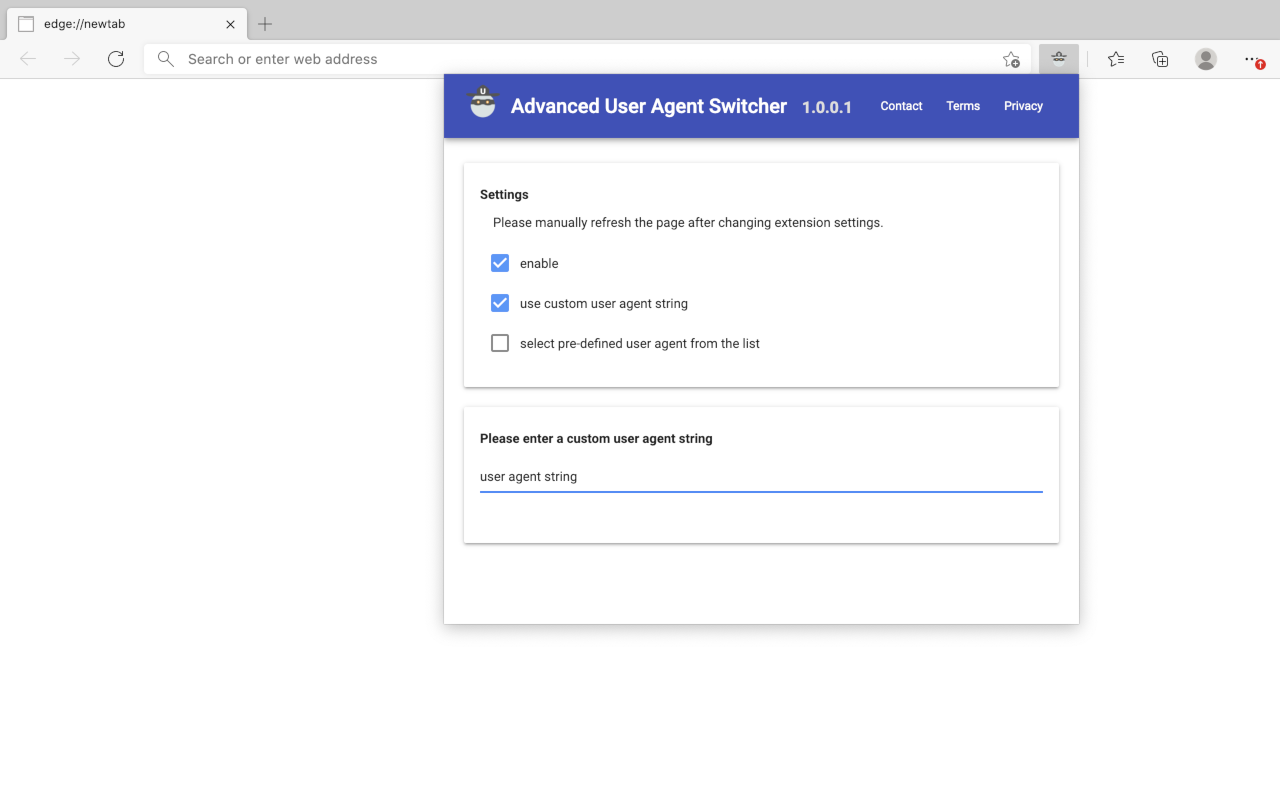
Task: Click the custom user agent string field
Action: coord(760,477)
